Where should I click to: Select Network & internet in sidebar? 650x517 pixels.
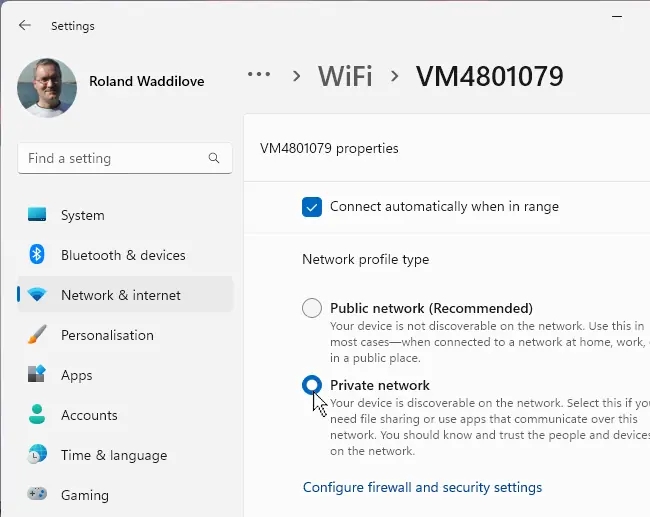[x=125, y=295]
